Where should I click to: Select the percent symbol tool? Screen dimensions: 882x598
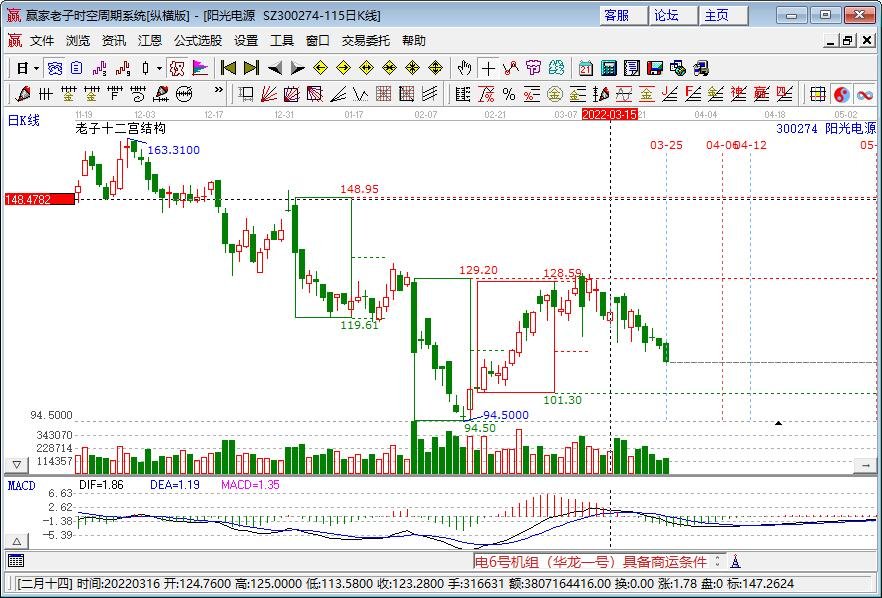click(508, 94)
